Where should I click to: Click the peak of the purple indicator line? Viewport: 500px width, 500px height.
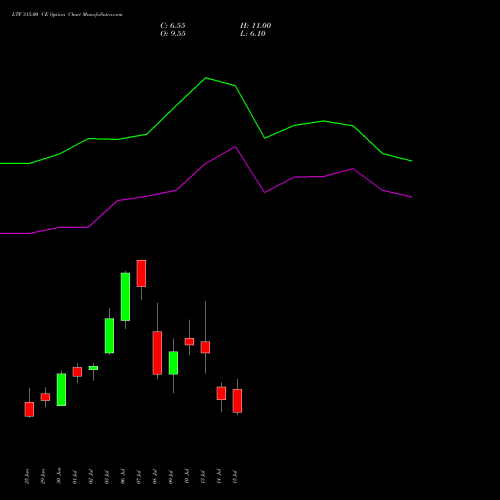click(235, 147)
